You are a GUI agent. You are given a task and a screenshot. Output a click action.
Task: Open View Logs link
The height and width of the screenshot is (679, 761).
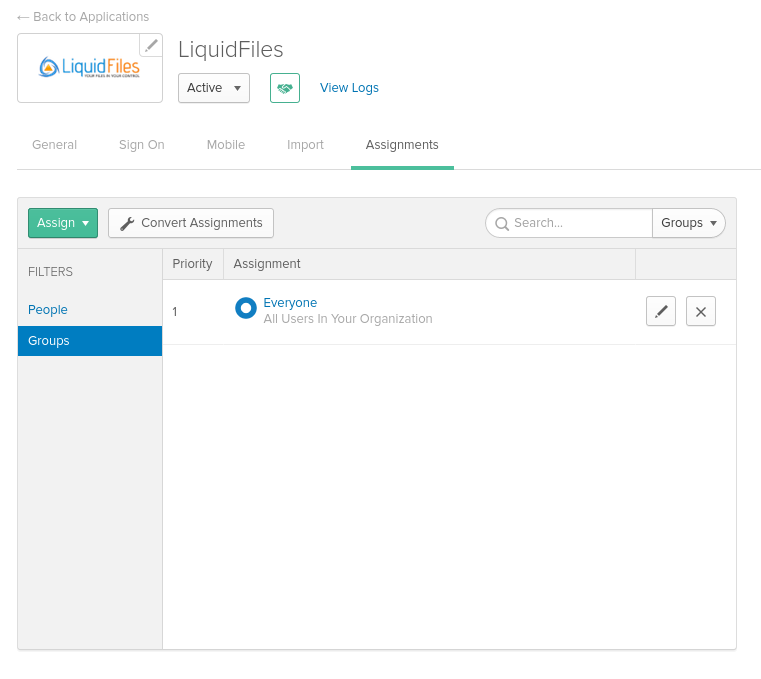click(349, 88)
